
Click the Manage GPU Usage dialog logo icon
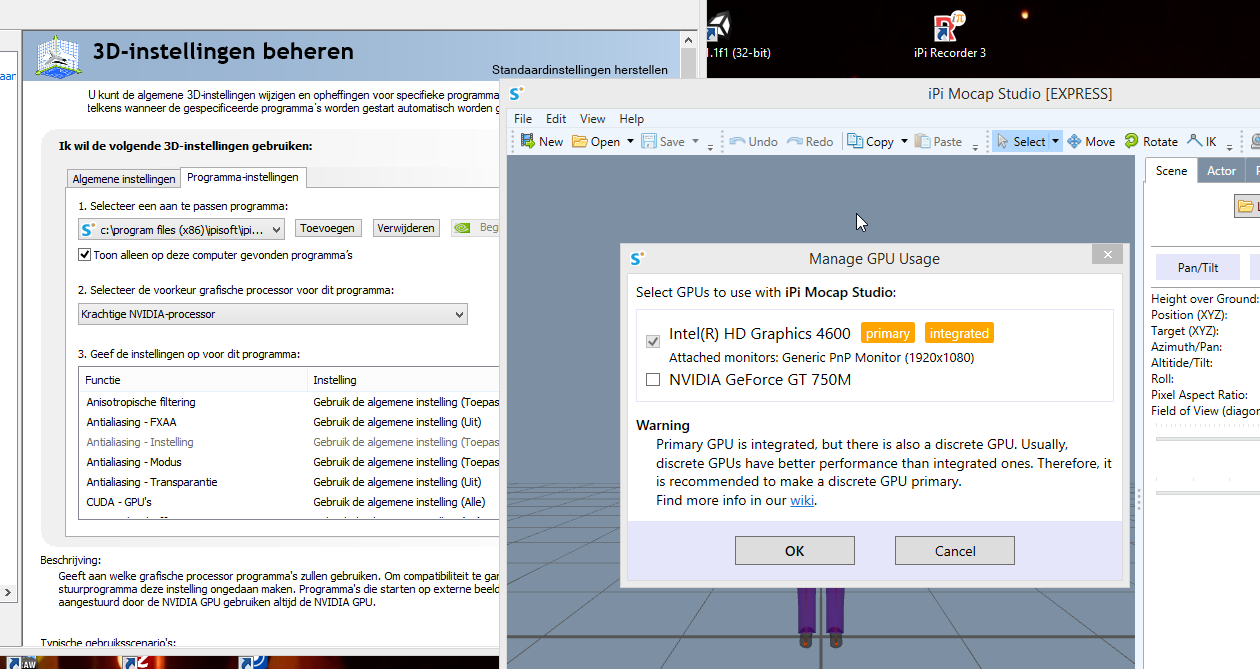pyautogui.click(x=638, y=258)
